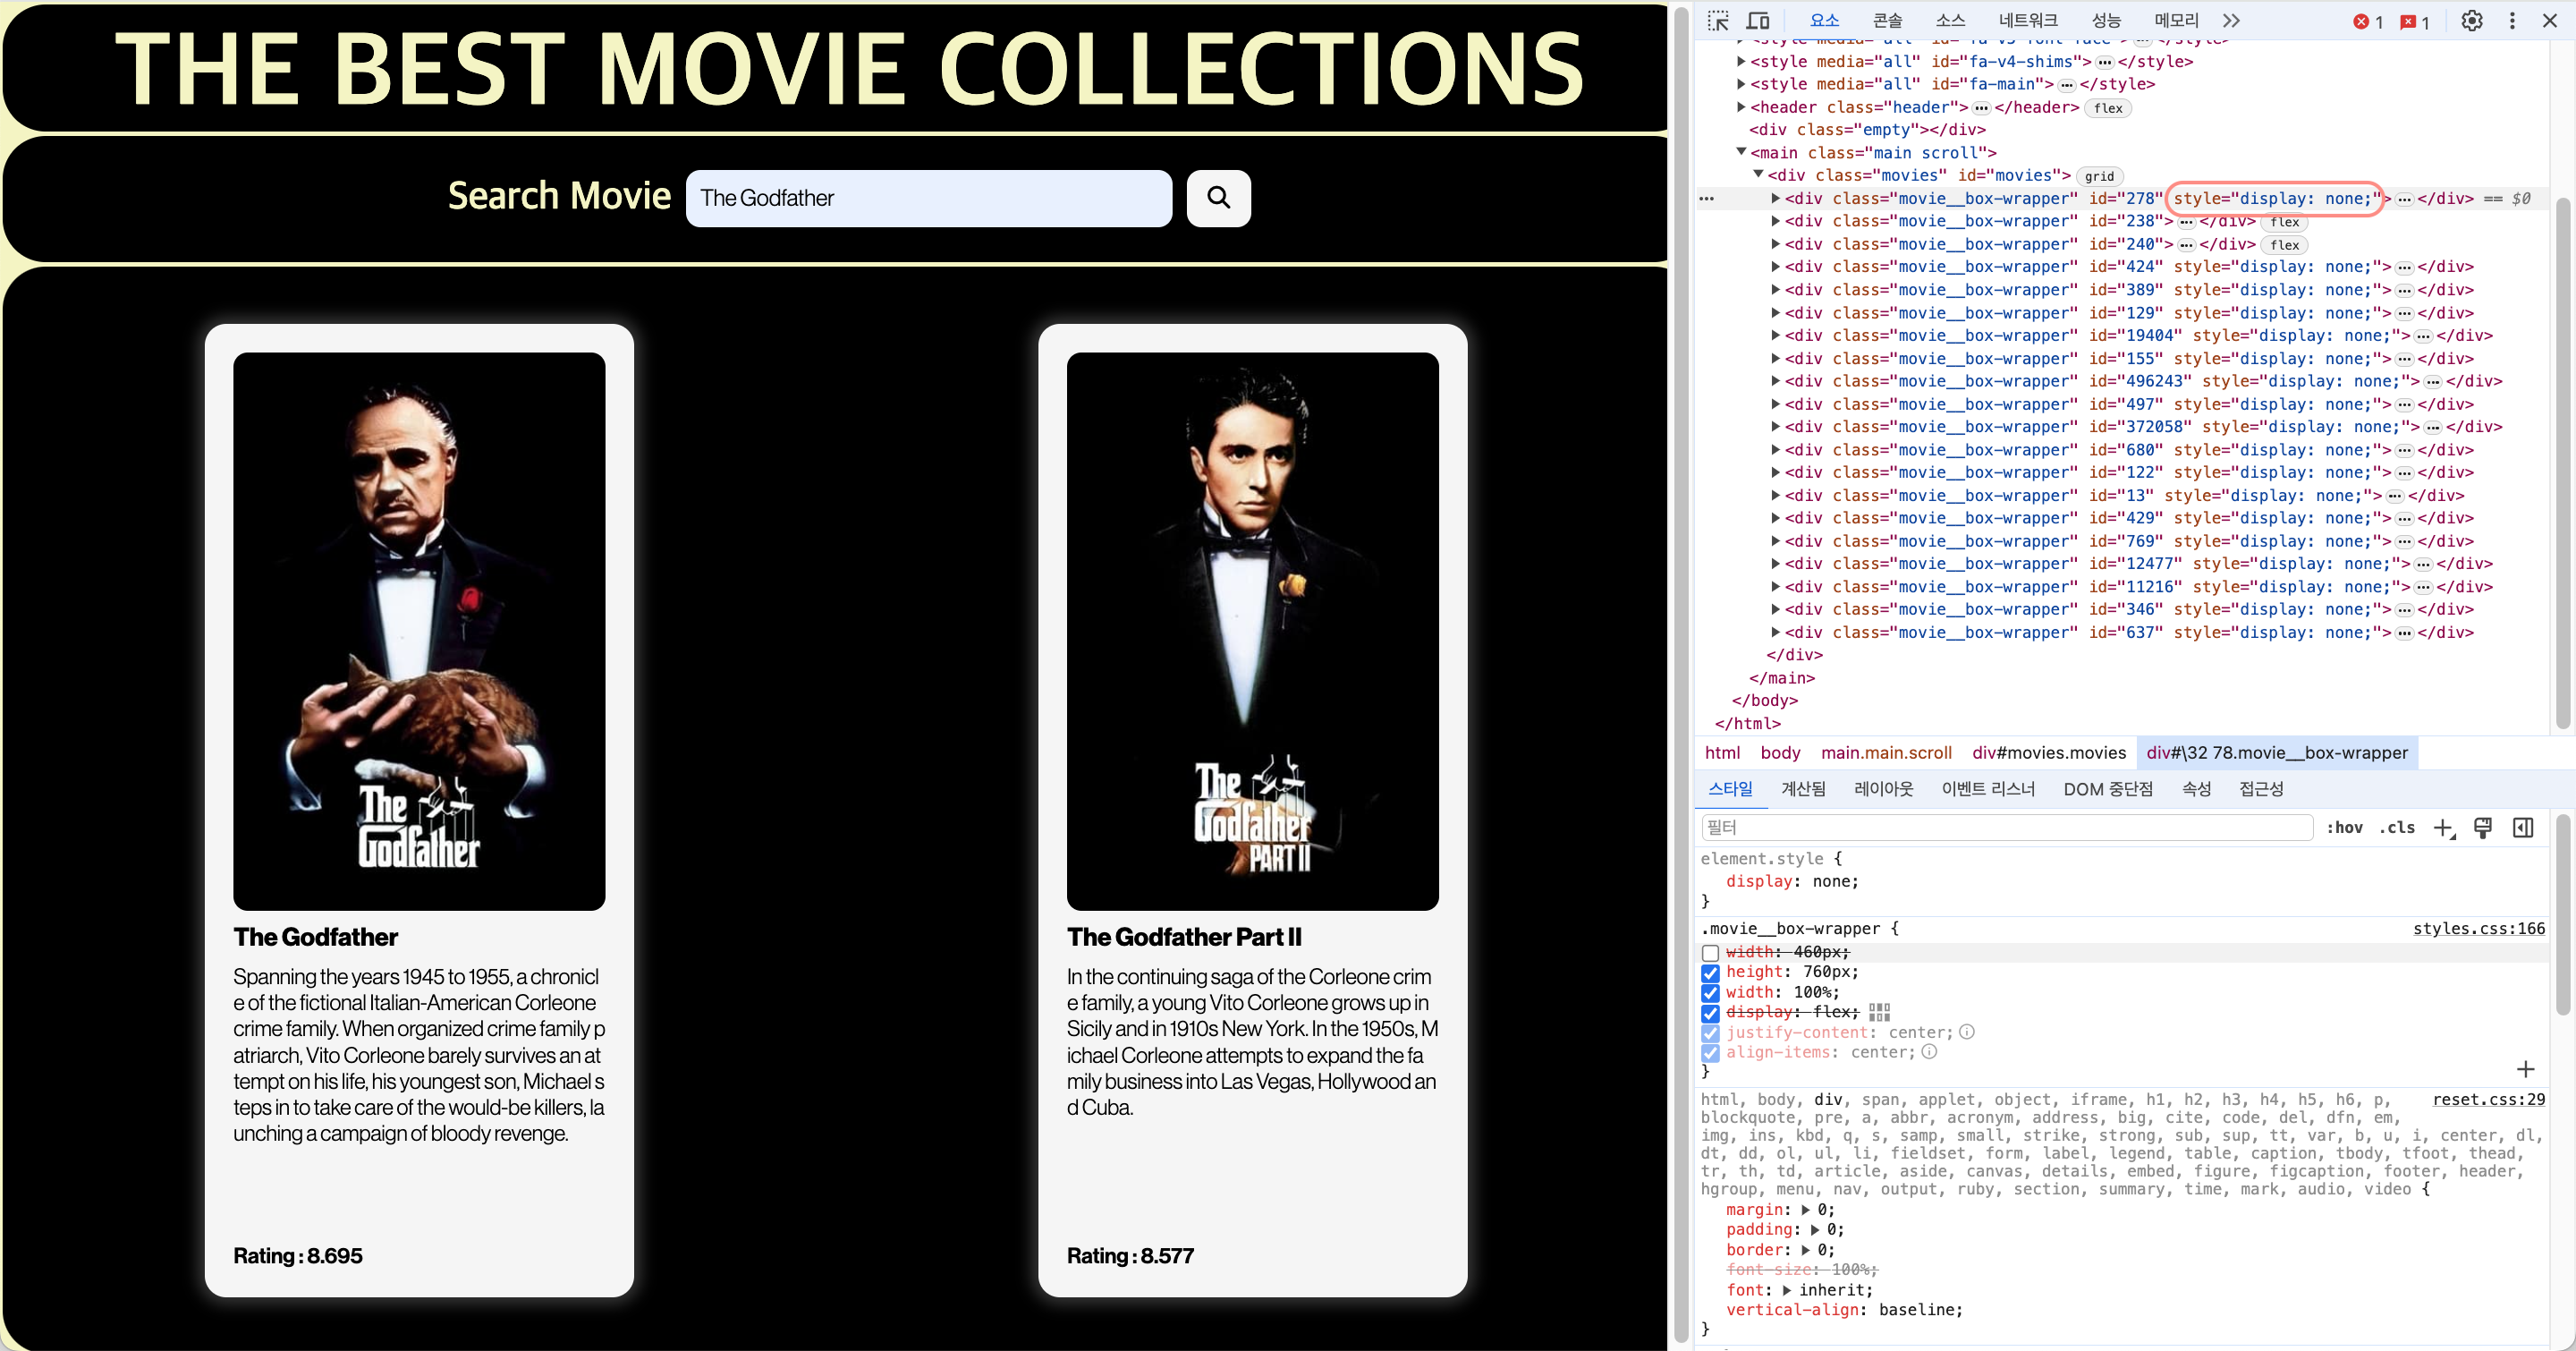Click the magnifier search button
2576x1351 pixels.
pos(1218,198)
